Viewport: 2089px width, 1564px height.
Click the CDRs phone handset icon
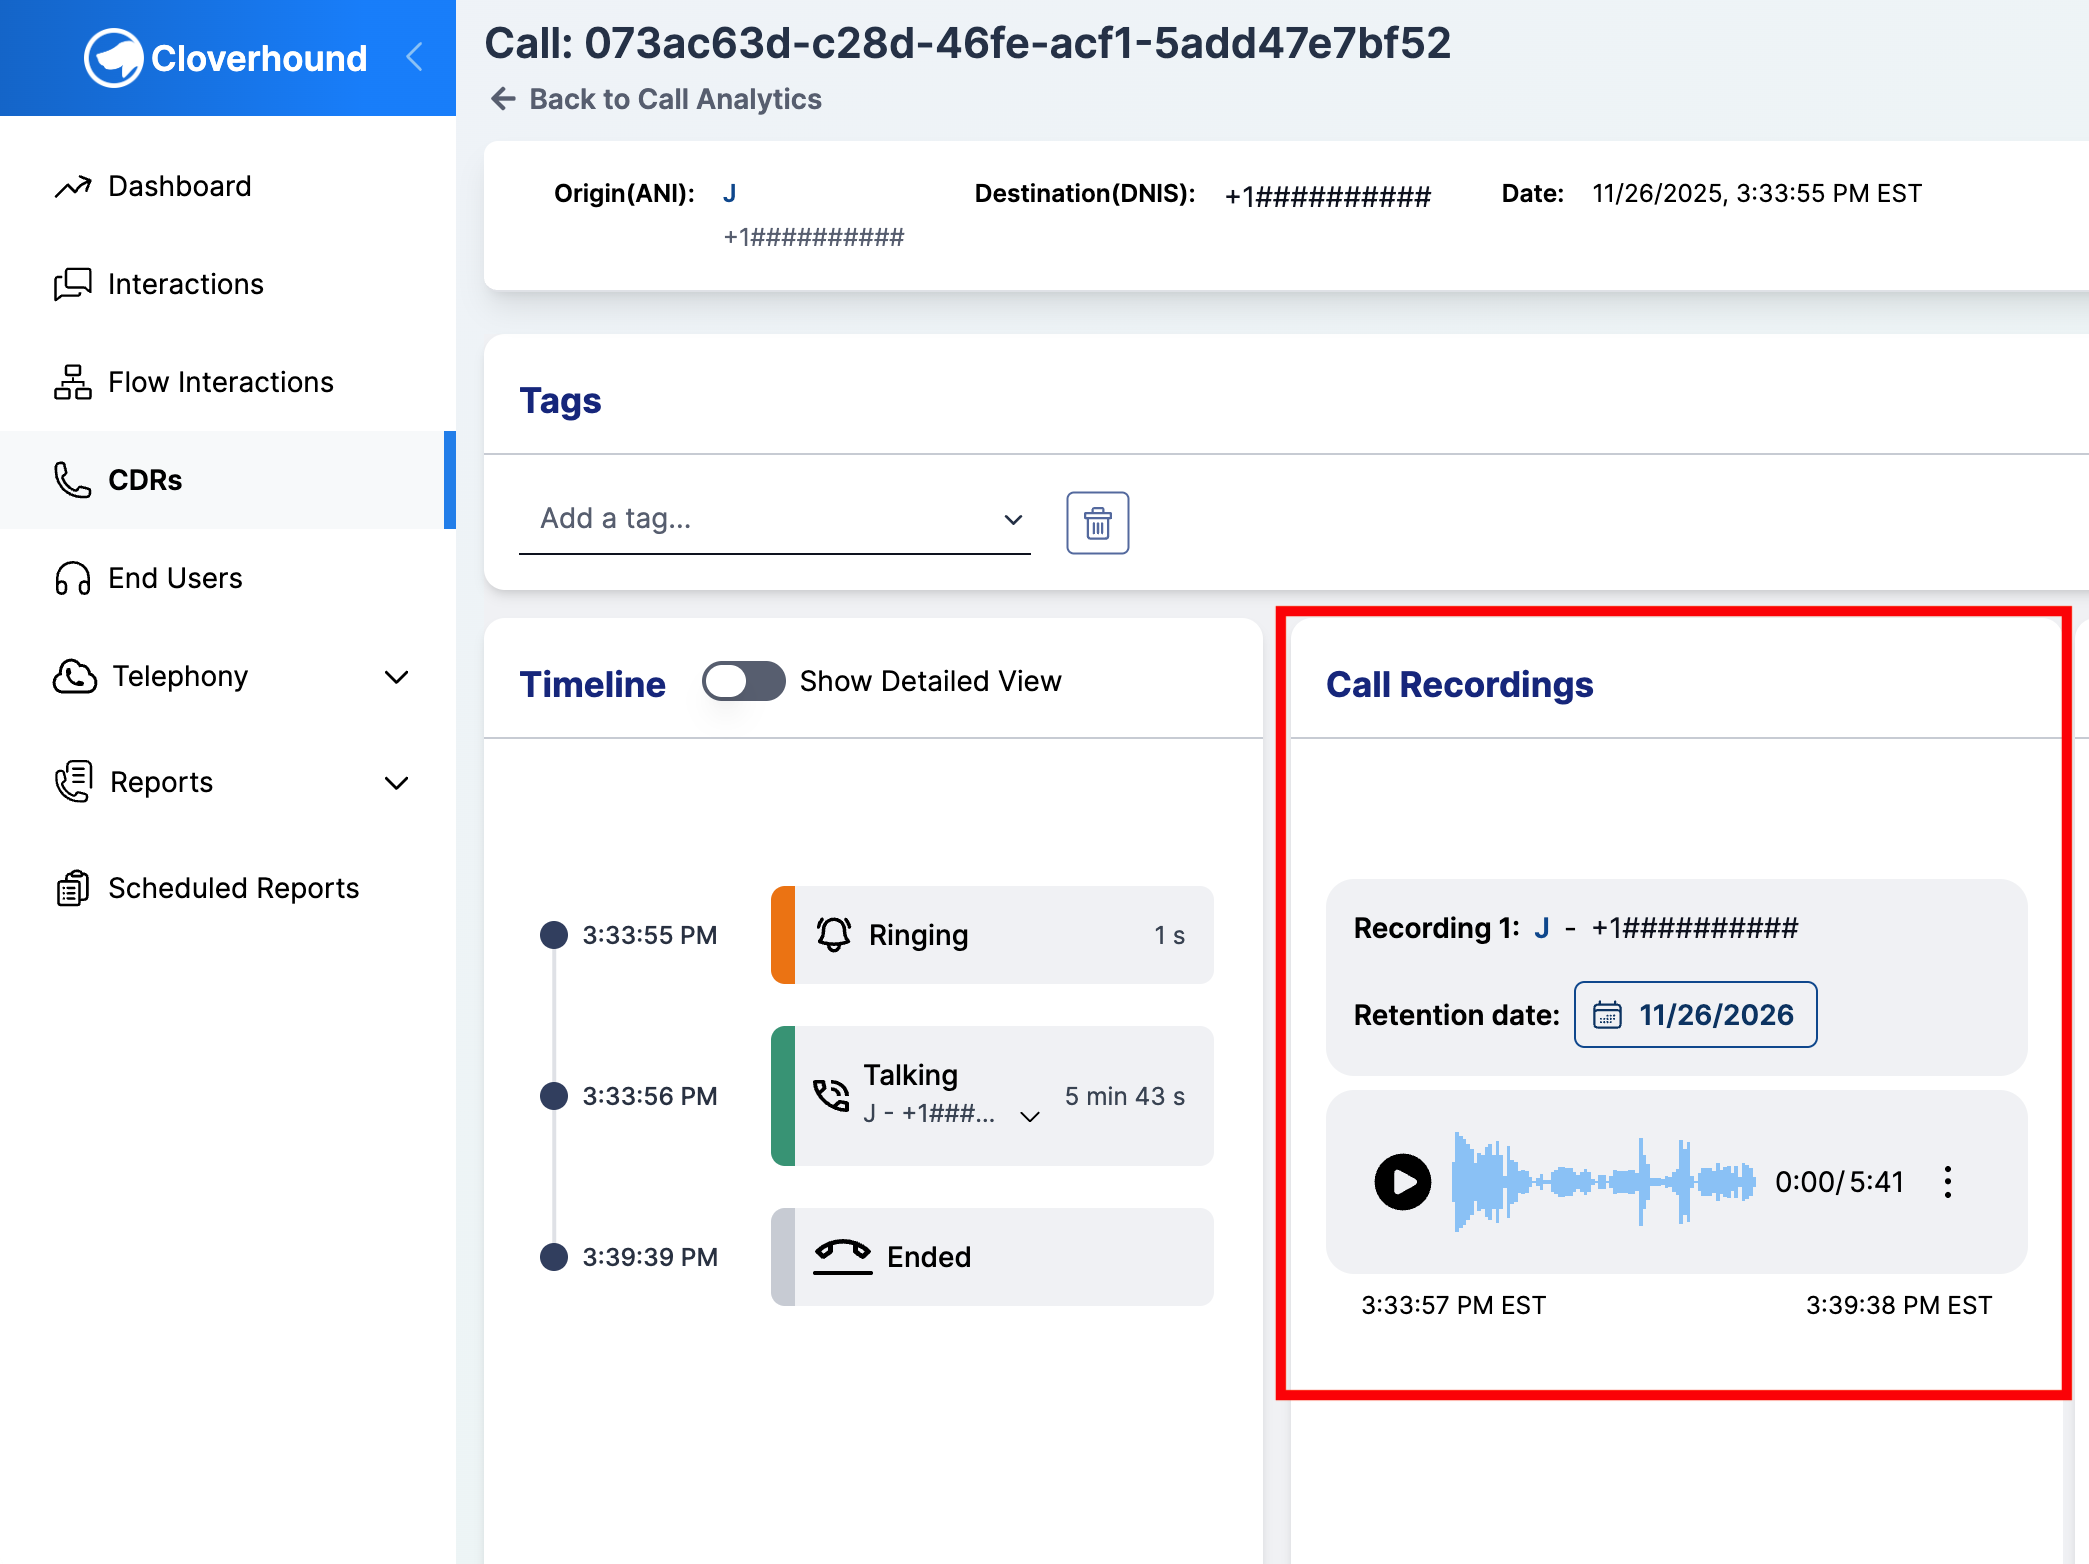click(x=73, y=480)
